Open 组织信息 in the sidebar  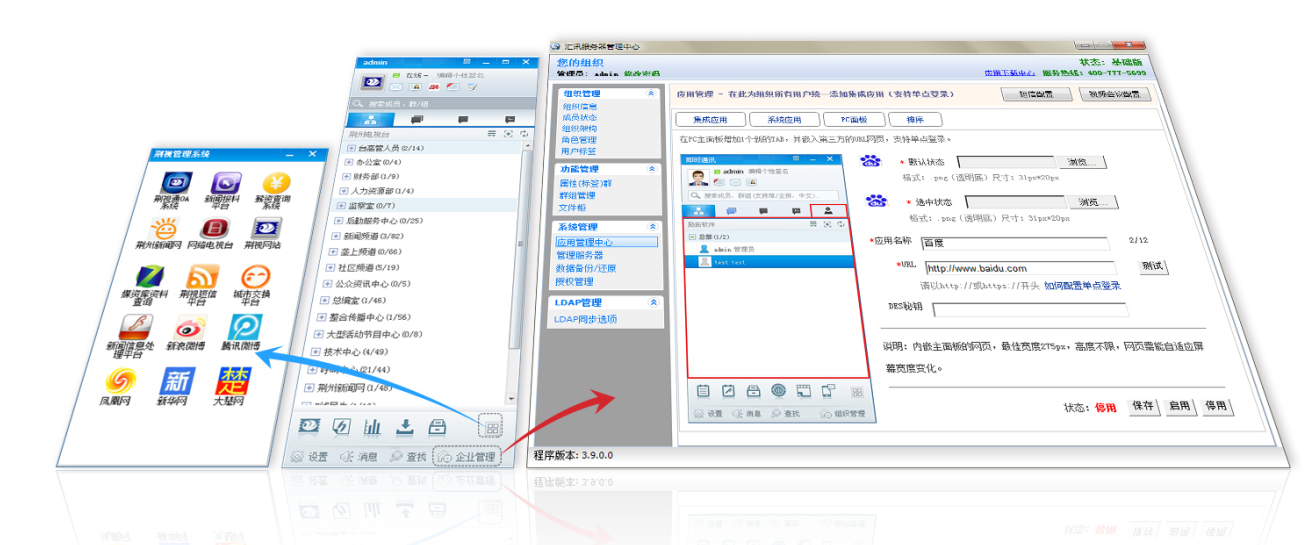(580, 107)
